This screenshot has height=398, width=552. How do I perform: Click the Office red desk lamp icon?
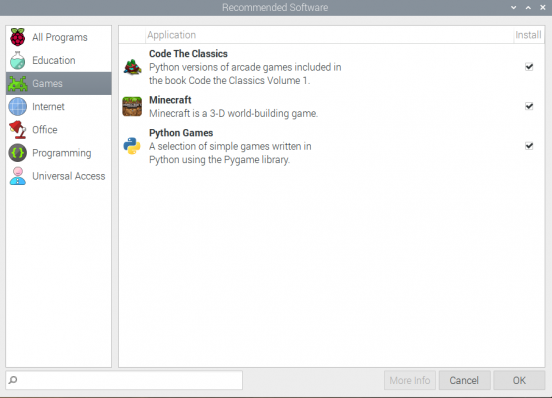(18, 129)
